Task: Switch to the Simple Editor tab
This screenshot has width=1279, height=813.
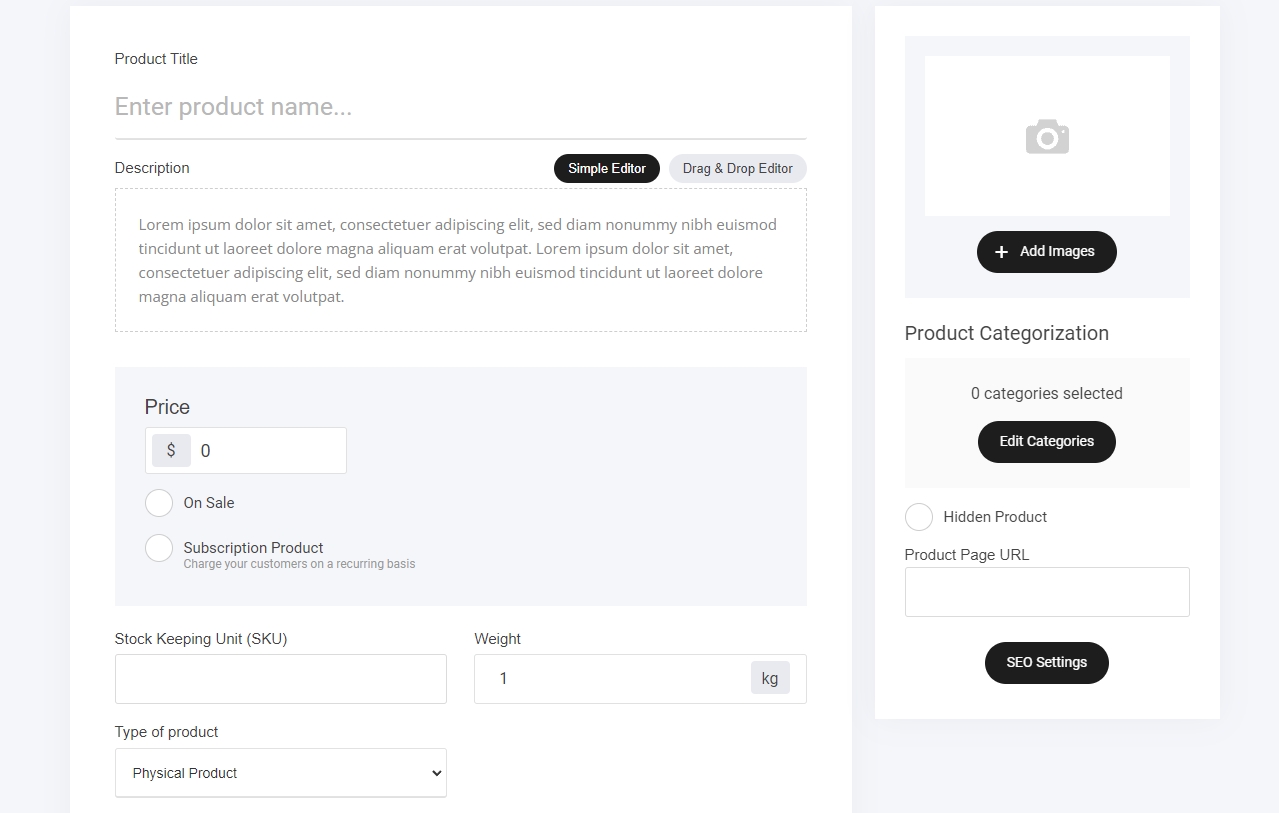Action: 606,169
